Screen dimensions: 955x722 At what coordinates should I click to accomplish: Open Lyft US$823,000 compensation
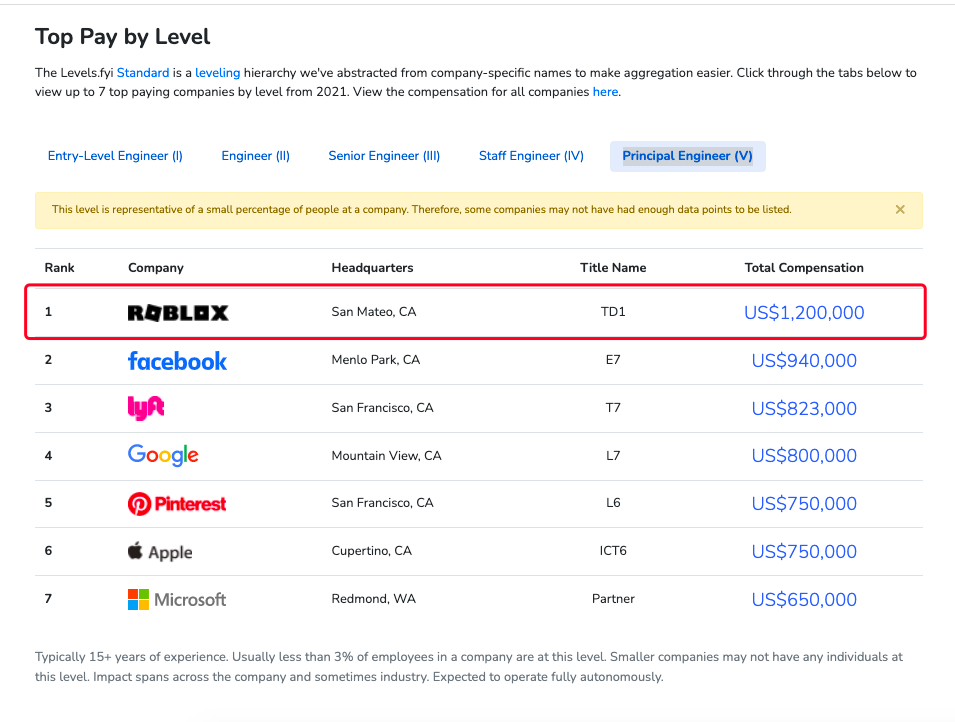[x=804, y=408]
